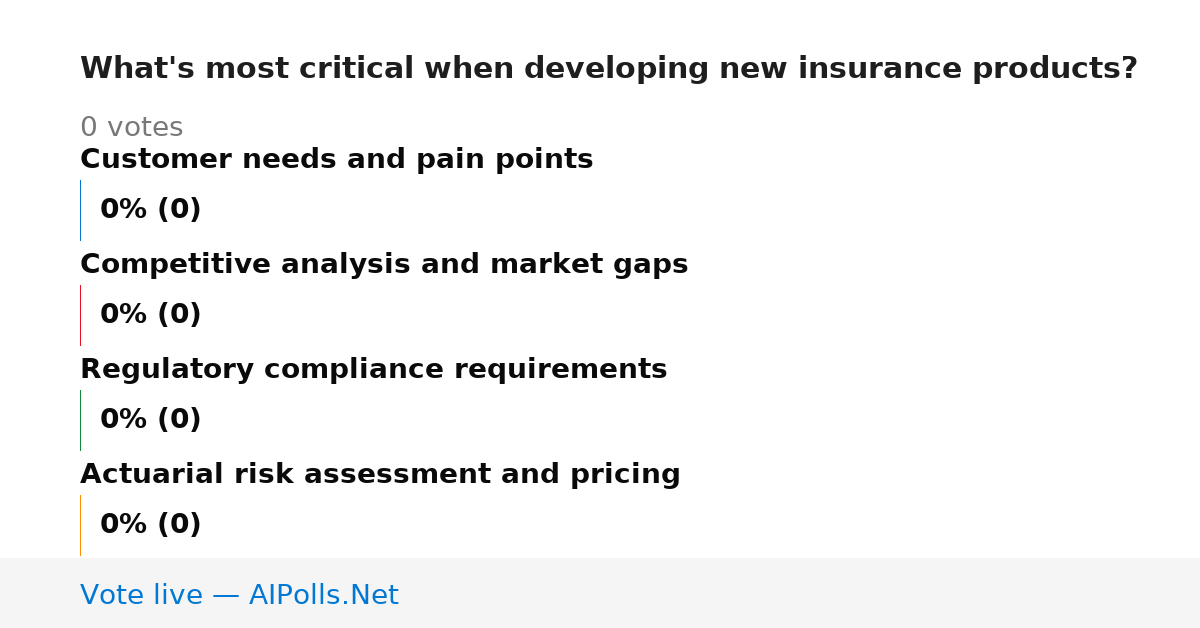Click the red bar under Competitive analysis
This screenshot has width=1200, height=628.
tap(80, 315)
